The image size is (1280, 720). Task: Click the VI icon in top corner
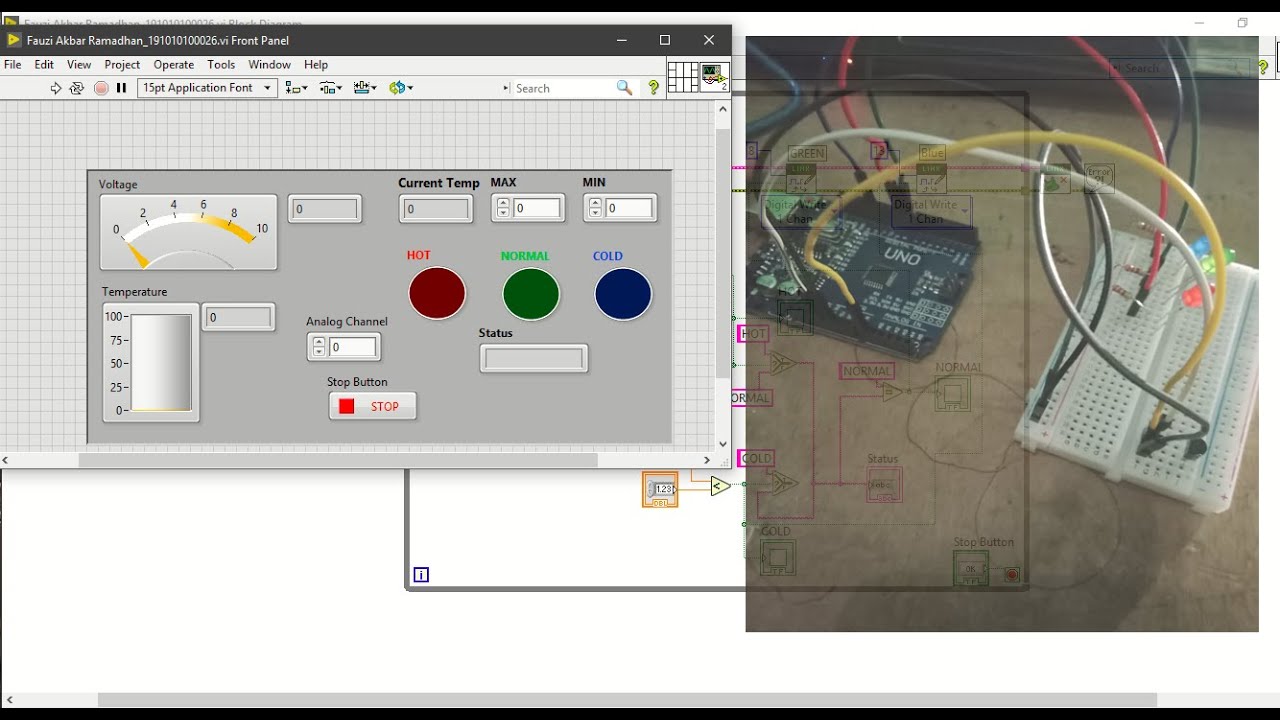point(714,77)
